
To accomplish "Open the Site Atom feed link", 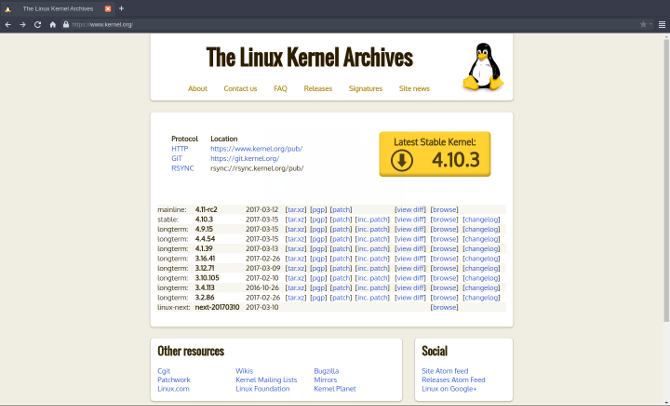I will point(445,371).
